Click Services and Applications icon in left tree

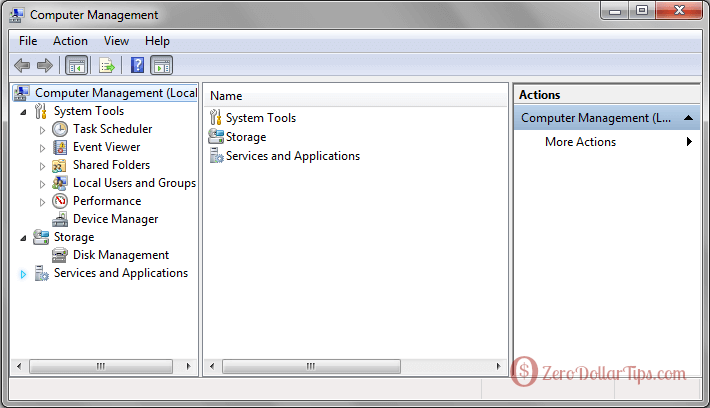(42, 273)
